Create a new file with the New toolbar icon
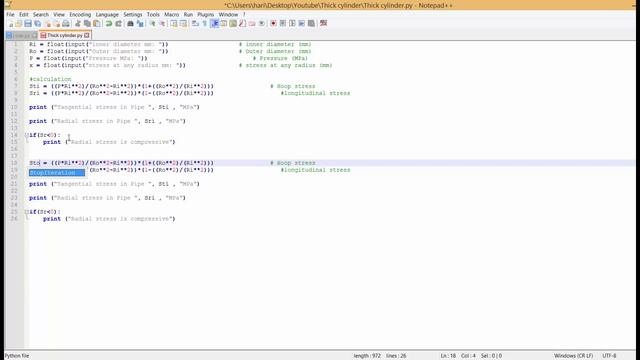The height and width of the screenshot is (360, 640). click(10, 24)
